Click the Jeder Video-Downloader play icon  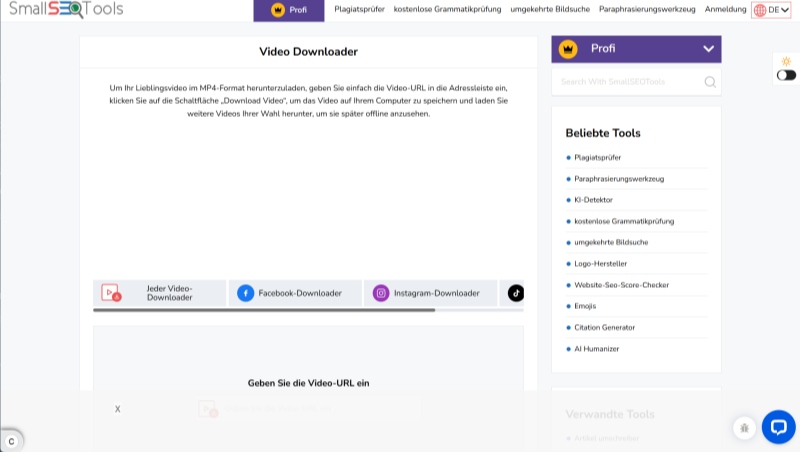coord(110,293)
